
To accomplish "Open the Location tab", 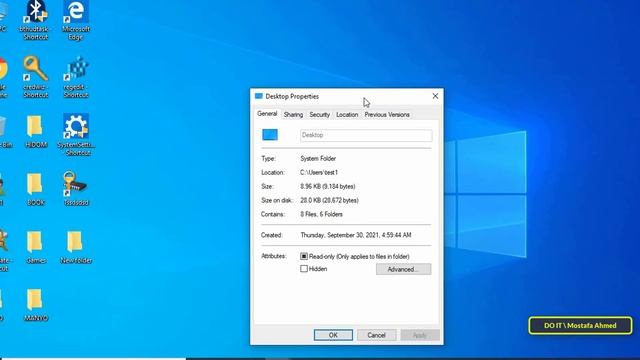I will point(347,115).
